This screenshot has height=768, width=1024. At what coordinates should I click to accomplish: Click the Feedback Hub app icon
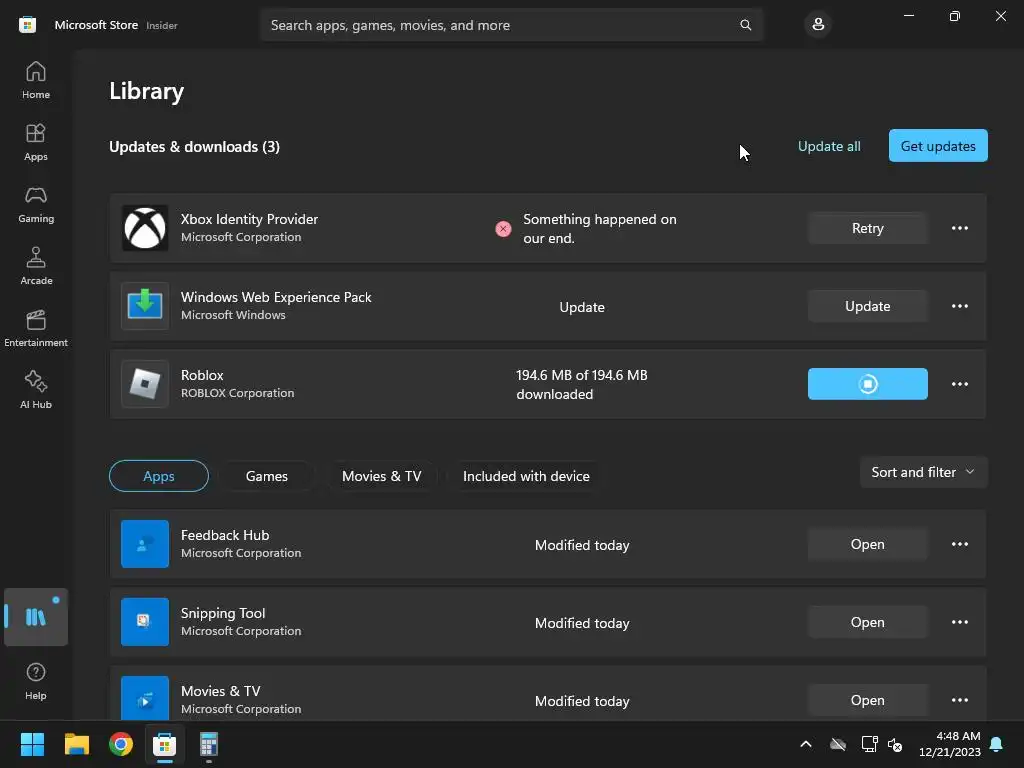(x=145, y=544)
